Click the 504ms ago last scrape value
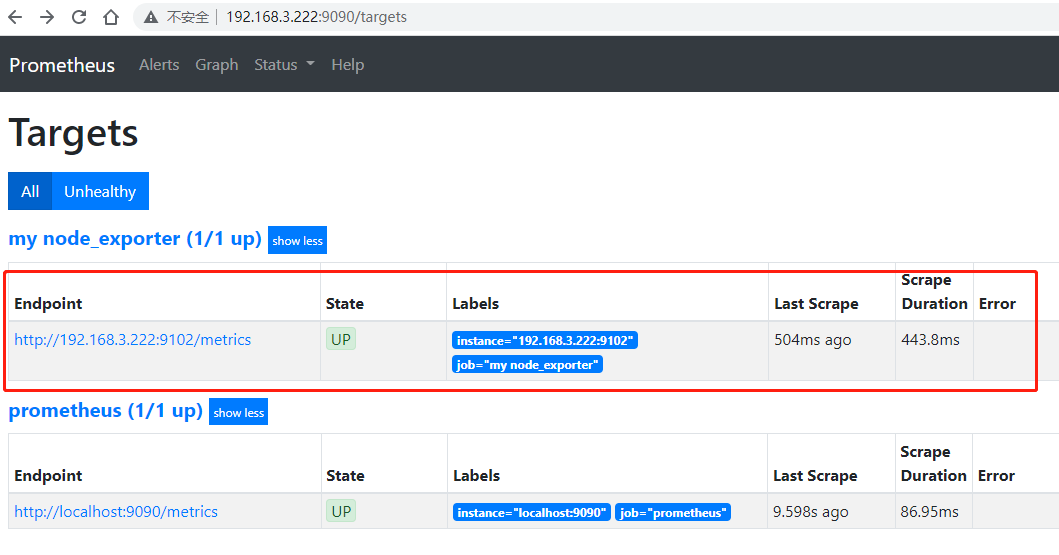Screen dimensions: 1059x555 (x=812, y=340)
